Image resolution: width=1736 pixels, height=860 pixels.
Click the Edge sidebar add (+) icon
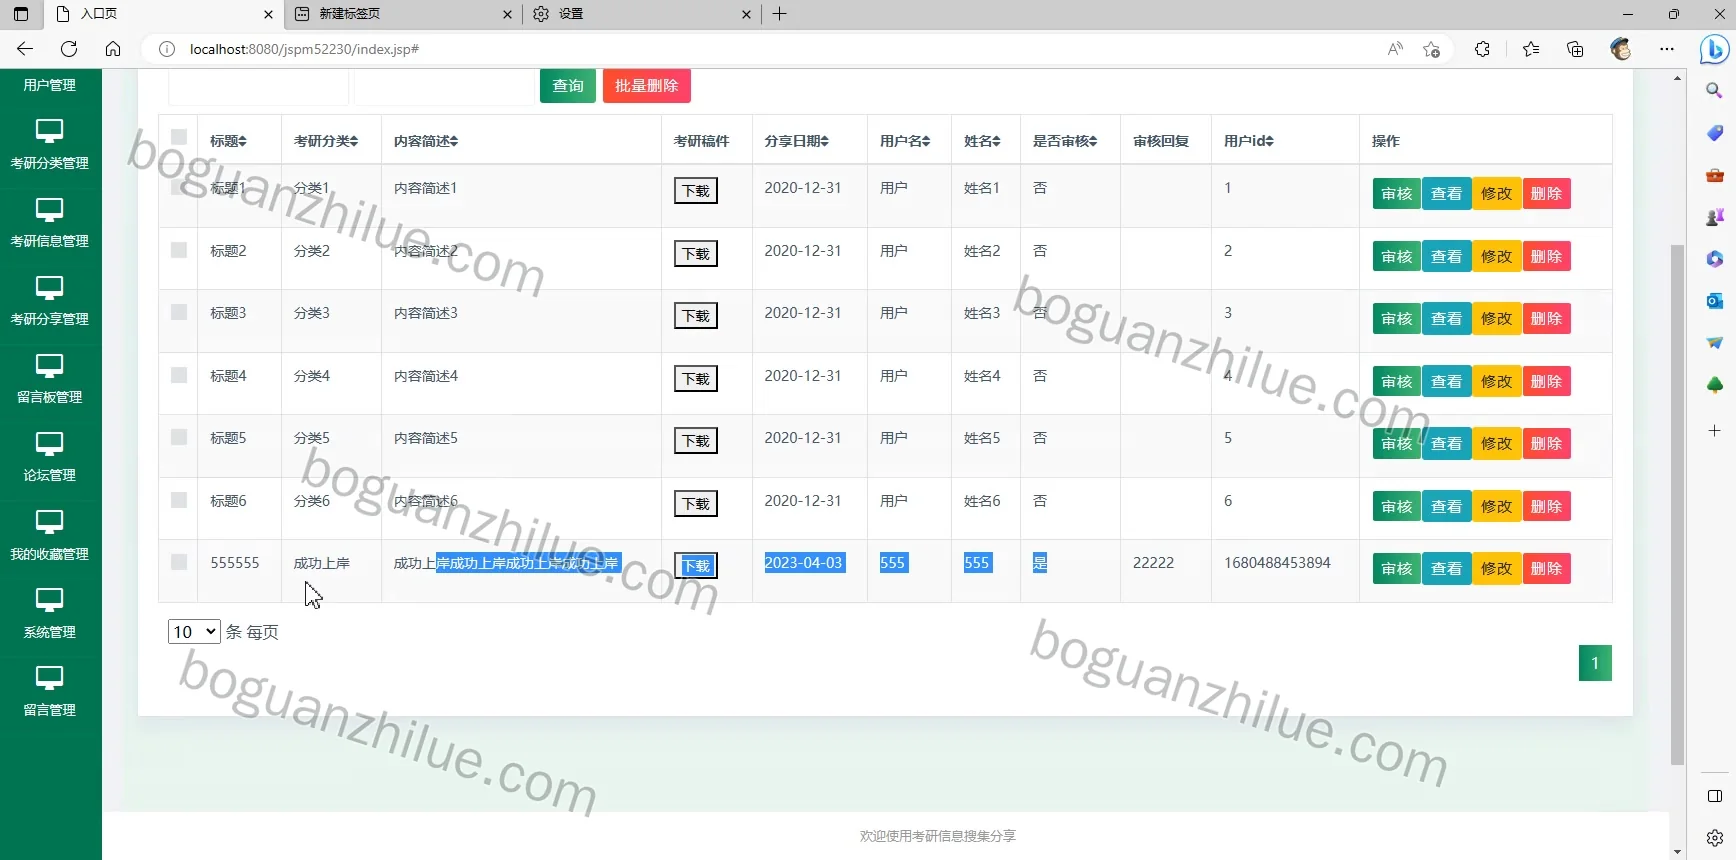coord(1714,431)
